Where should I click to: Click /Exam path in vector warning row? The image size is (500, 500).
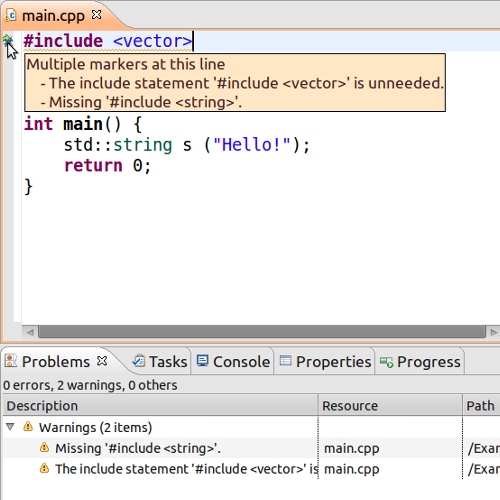click(484, 469)
